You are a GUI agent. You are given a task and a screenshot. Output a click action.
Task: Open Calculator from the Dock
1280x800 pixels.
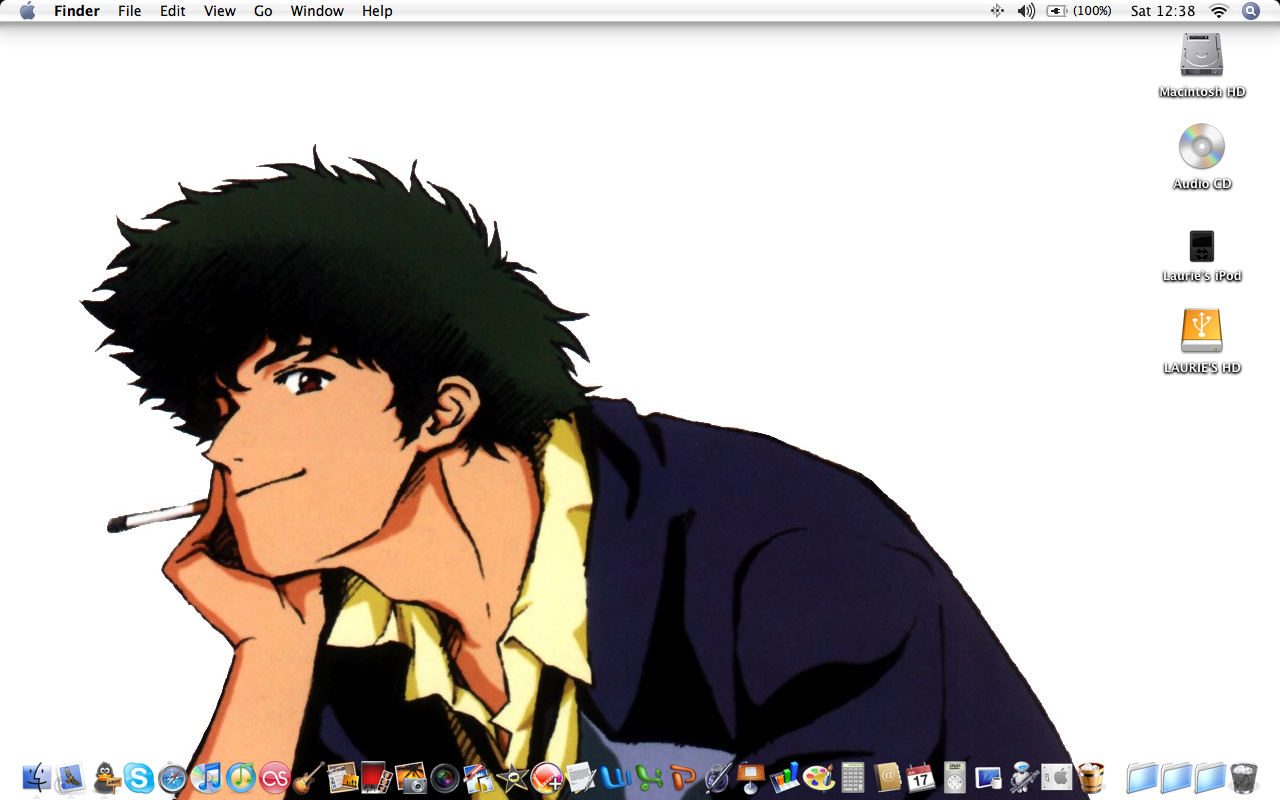853,777
